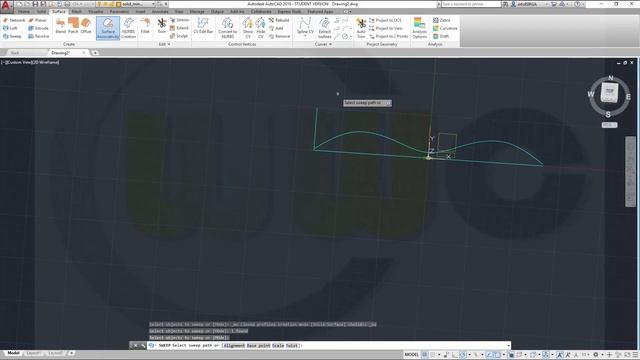Open status bar customization menu

[635, 355]
